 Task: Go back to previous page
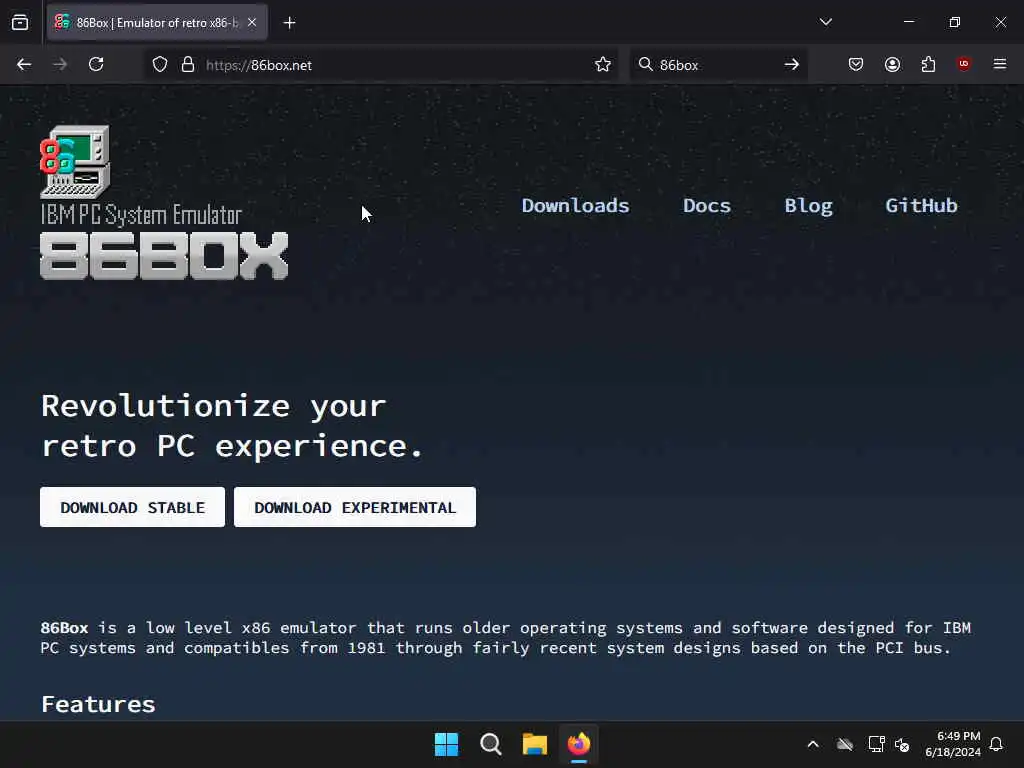(x=24, y=65)
